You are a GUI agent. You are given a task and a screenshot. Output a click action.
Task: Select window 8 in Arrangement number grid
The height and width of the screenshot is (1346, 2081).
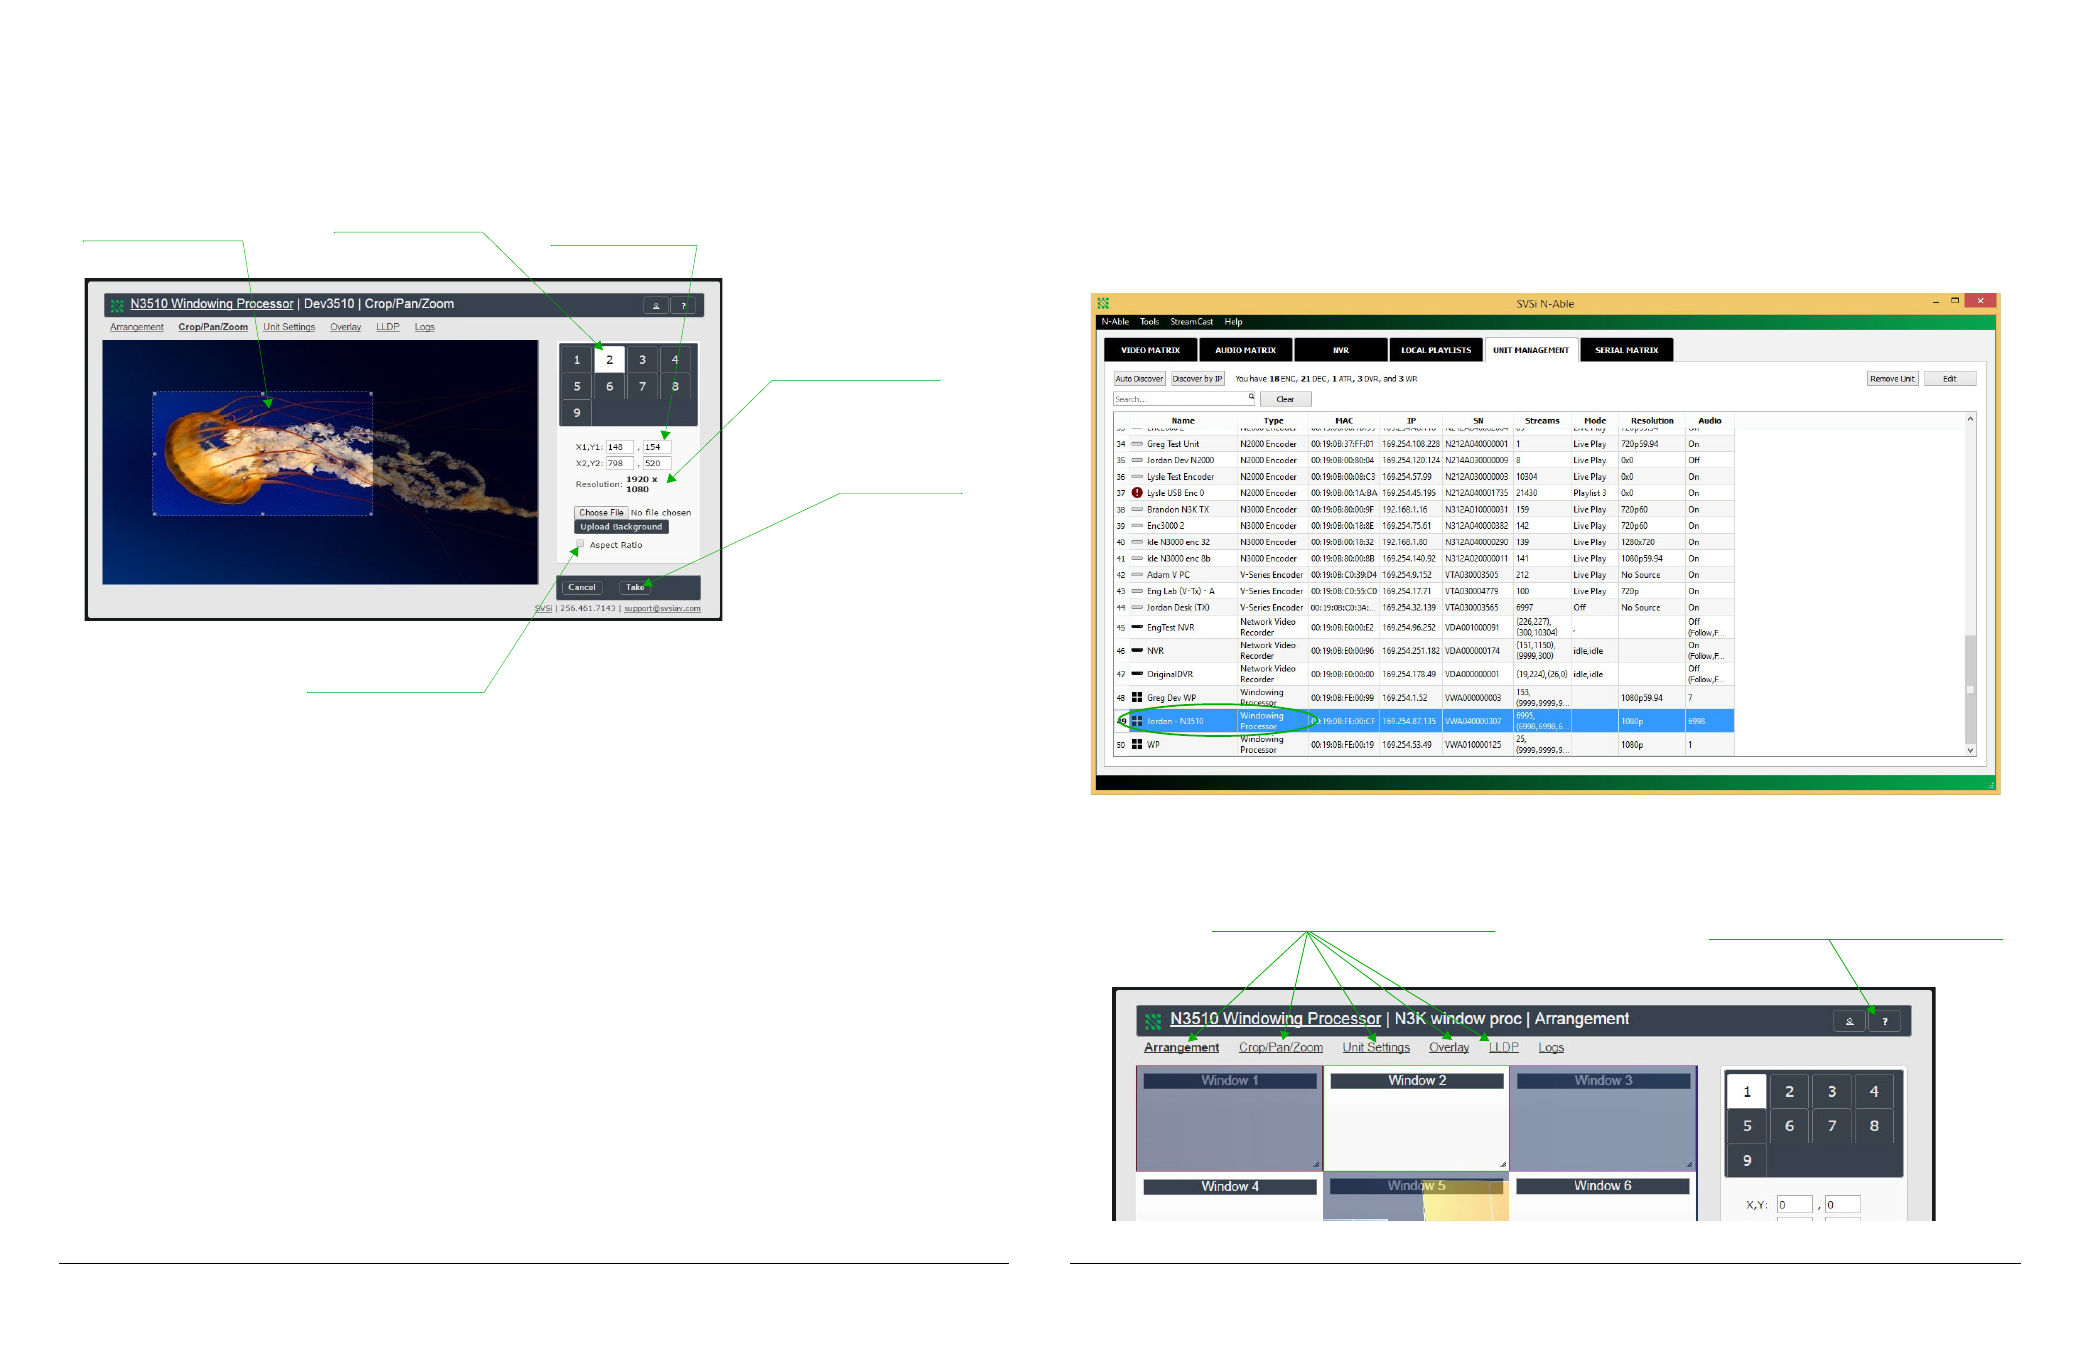(1874, 1125)
